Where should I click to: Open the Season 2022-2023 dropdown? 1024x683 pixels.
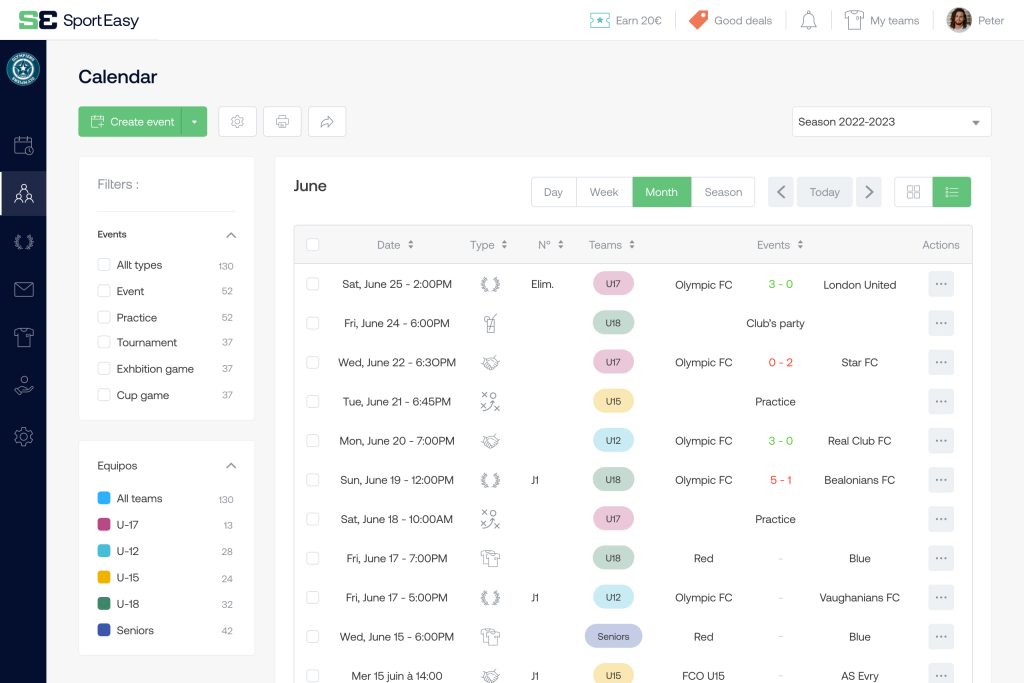pos(891,121)
